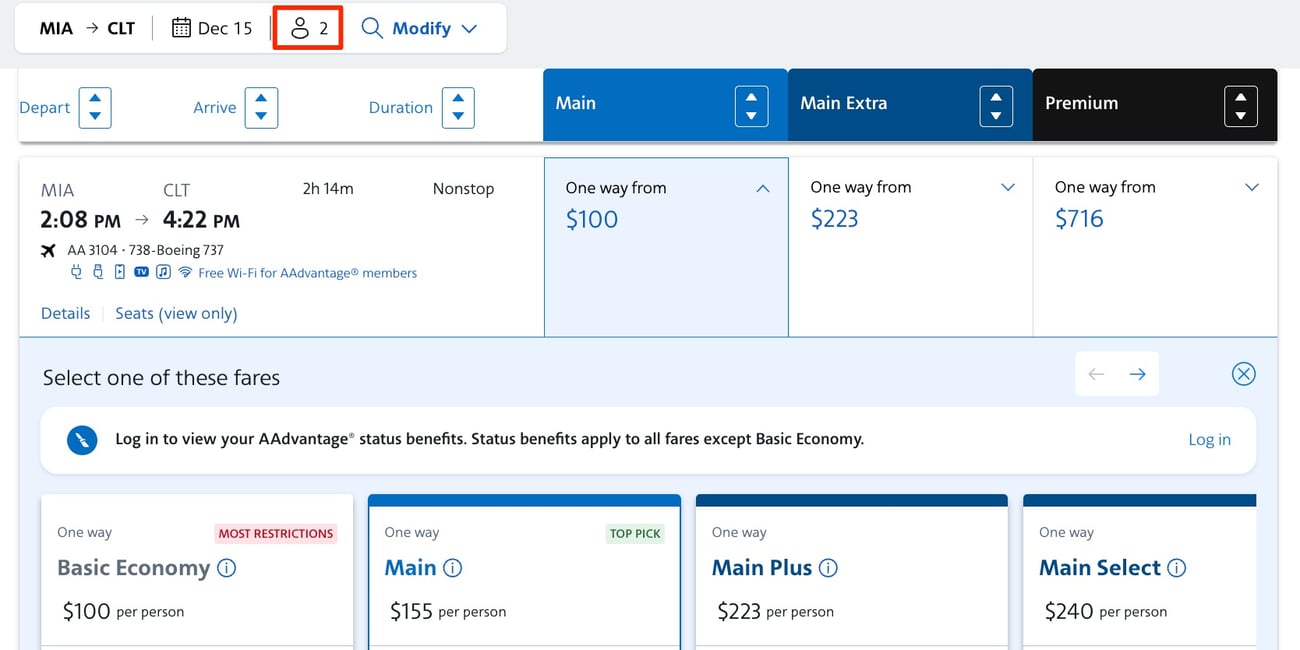The width and height of the screenshot is (1300, 650).
Task: Sort flights by Arrive time
Action: (x=261, y=108)
